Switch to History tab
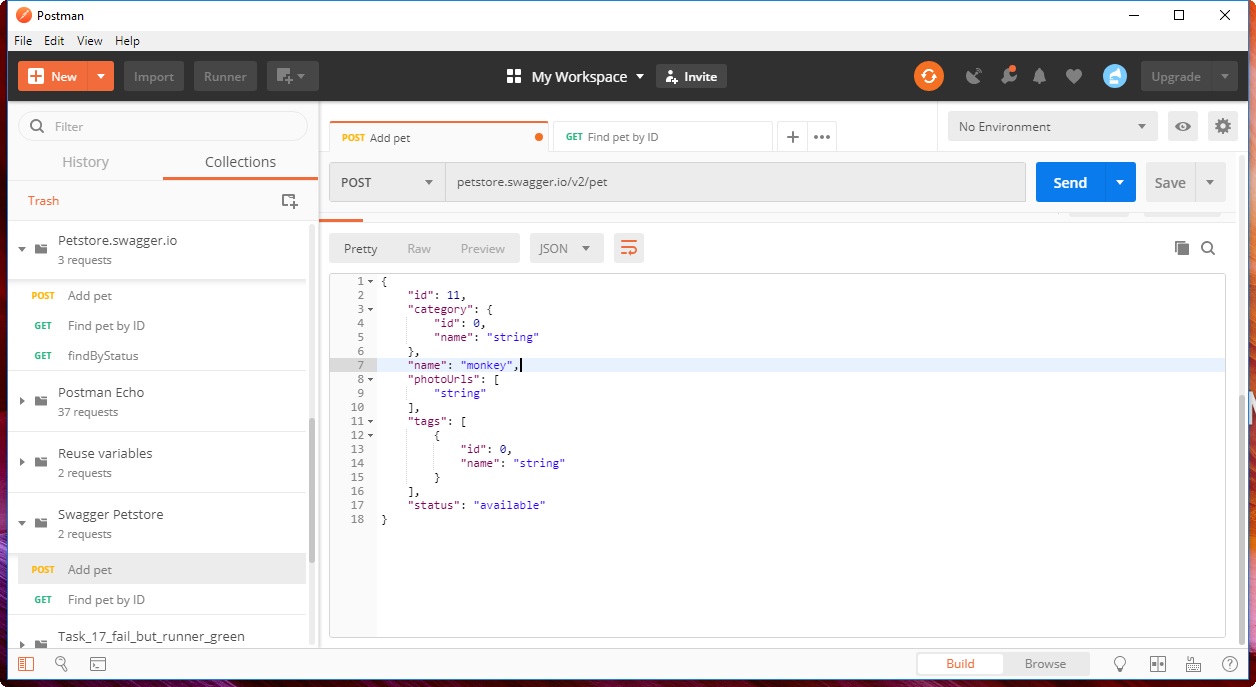1256x687 pixels. click(x=85, y=162)
